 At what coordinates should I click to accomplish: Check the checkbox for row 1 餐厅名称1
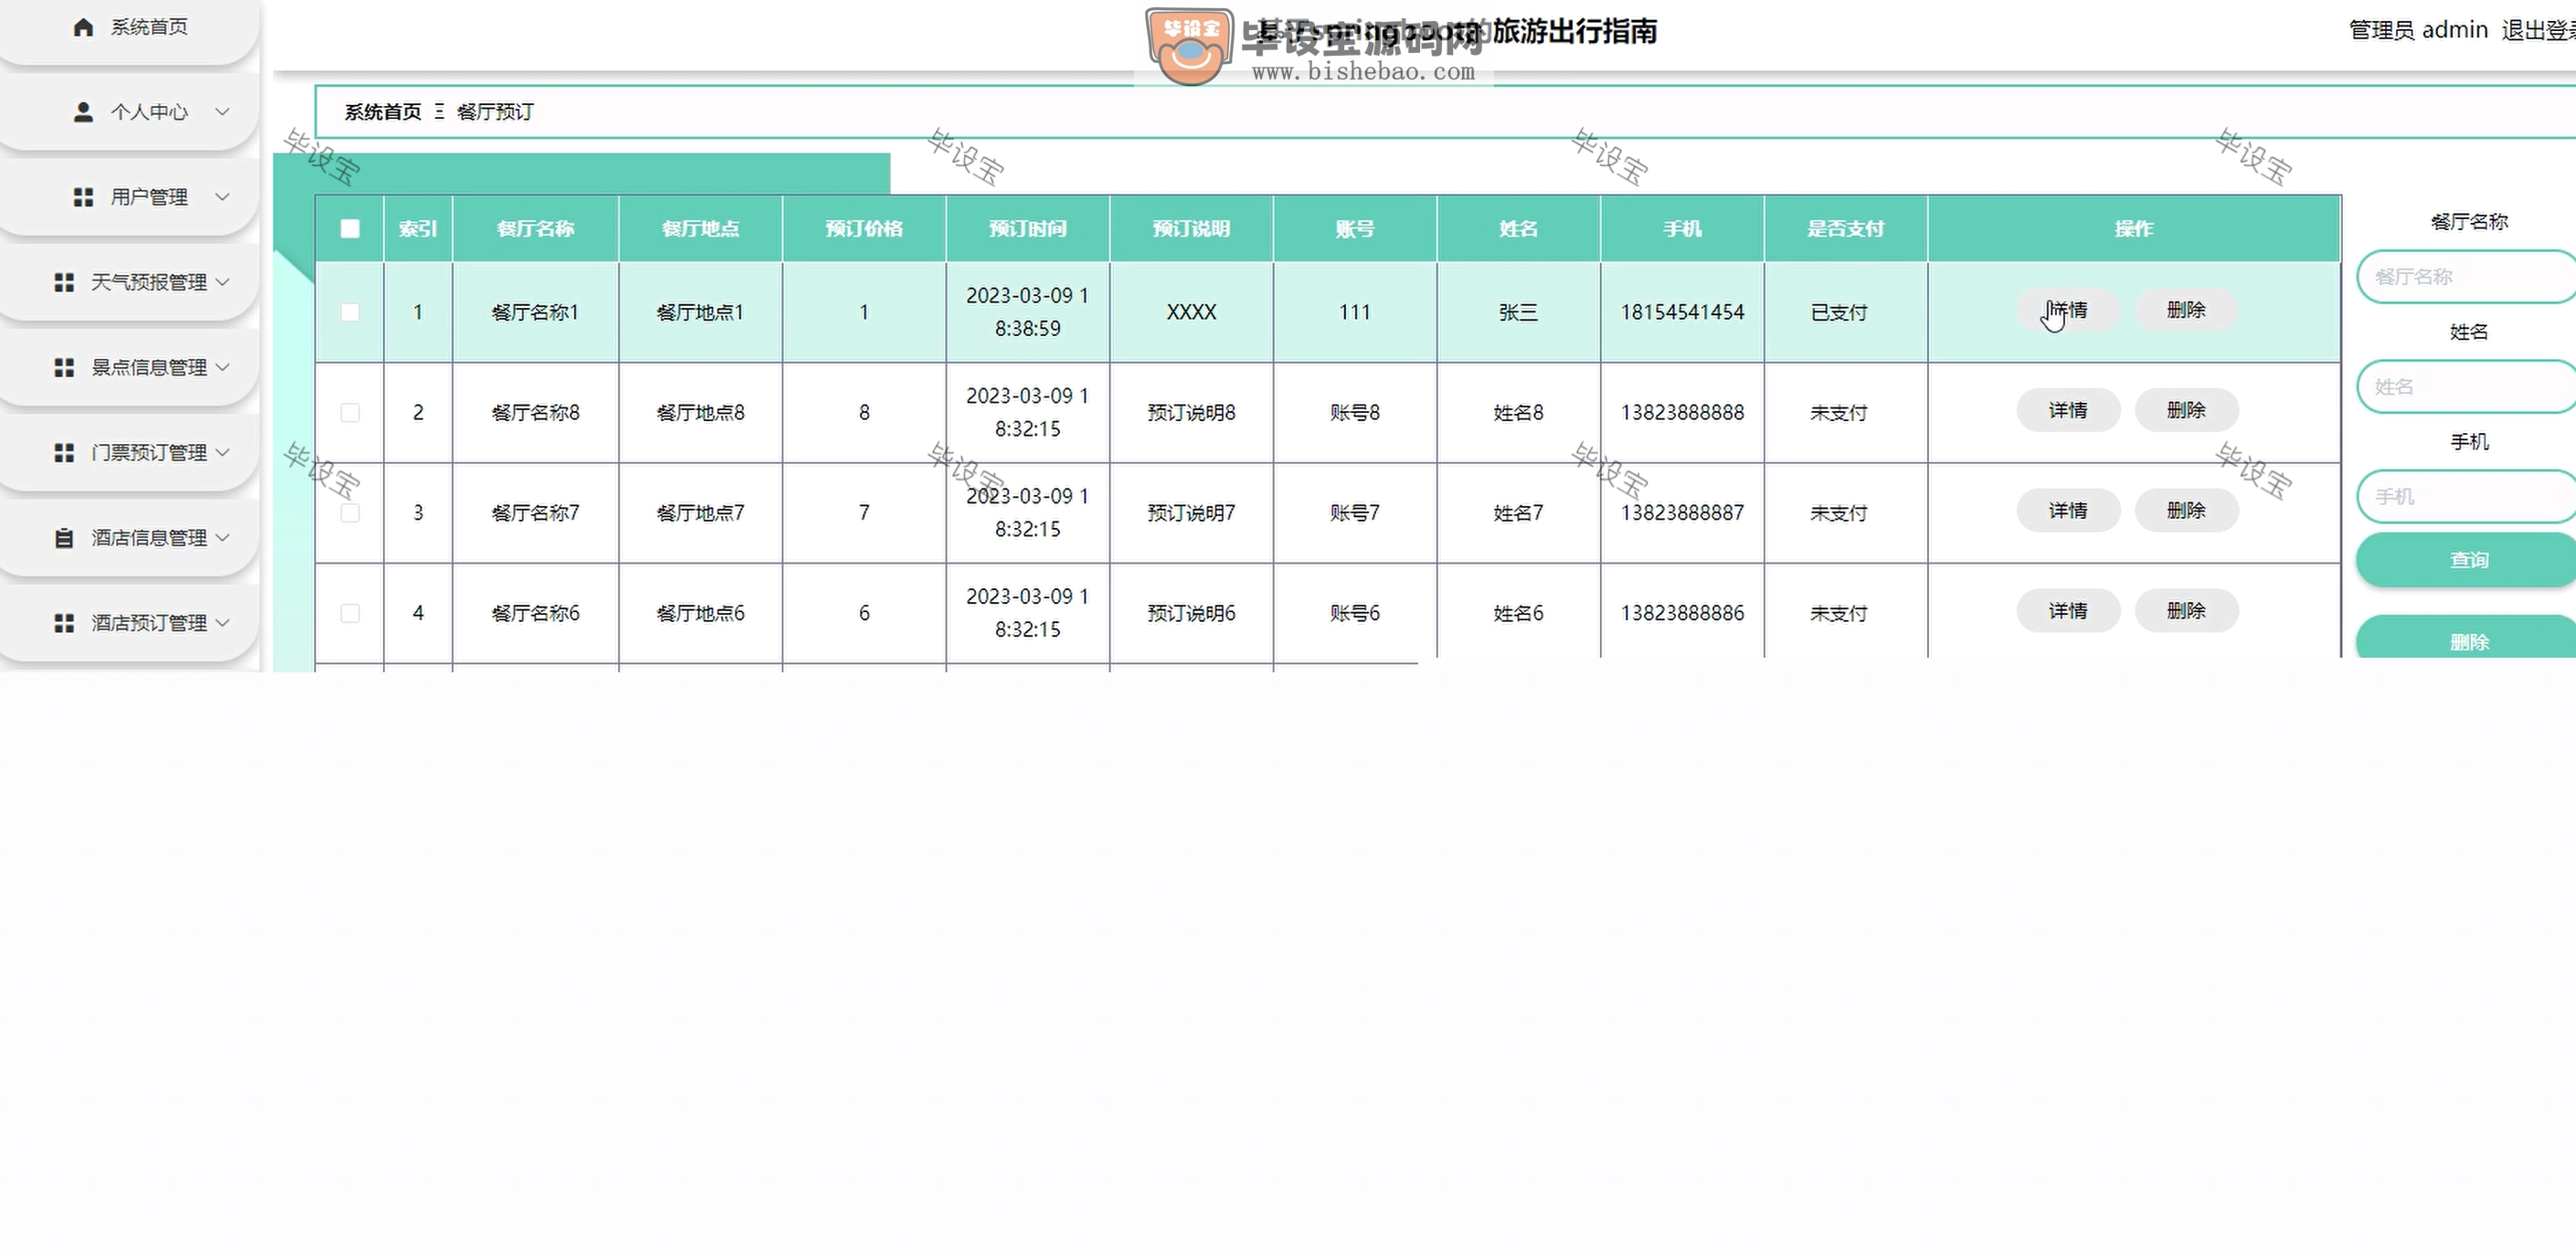point(350,312)
